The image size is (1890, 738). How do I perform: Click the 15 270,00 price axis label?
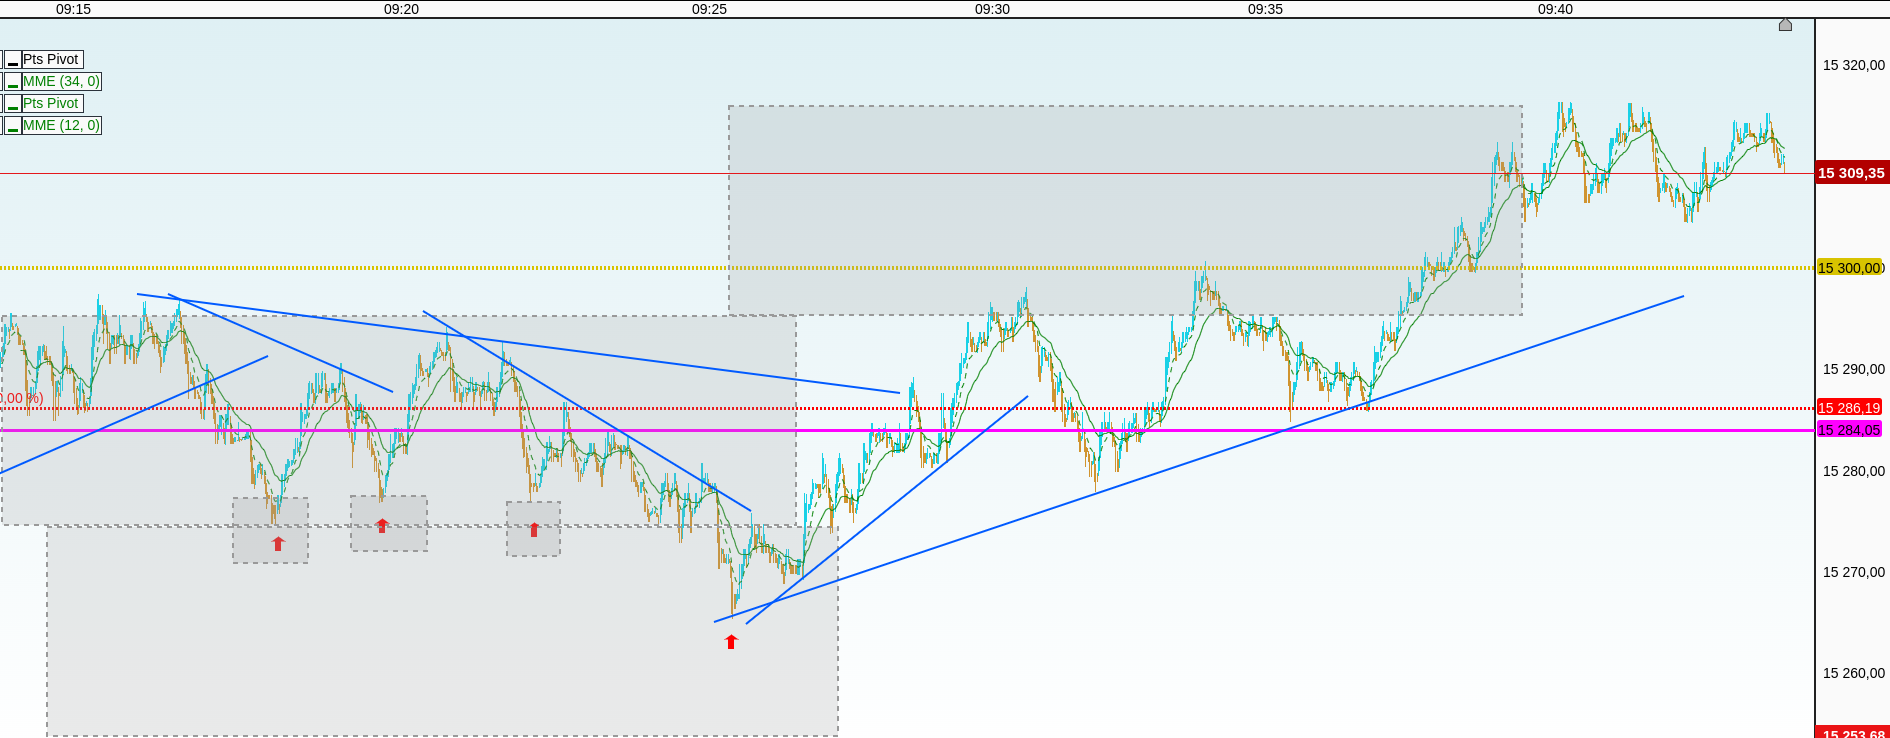coord(1854,572)
